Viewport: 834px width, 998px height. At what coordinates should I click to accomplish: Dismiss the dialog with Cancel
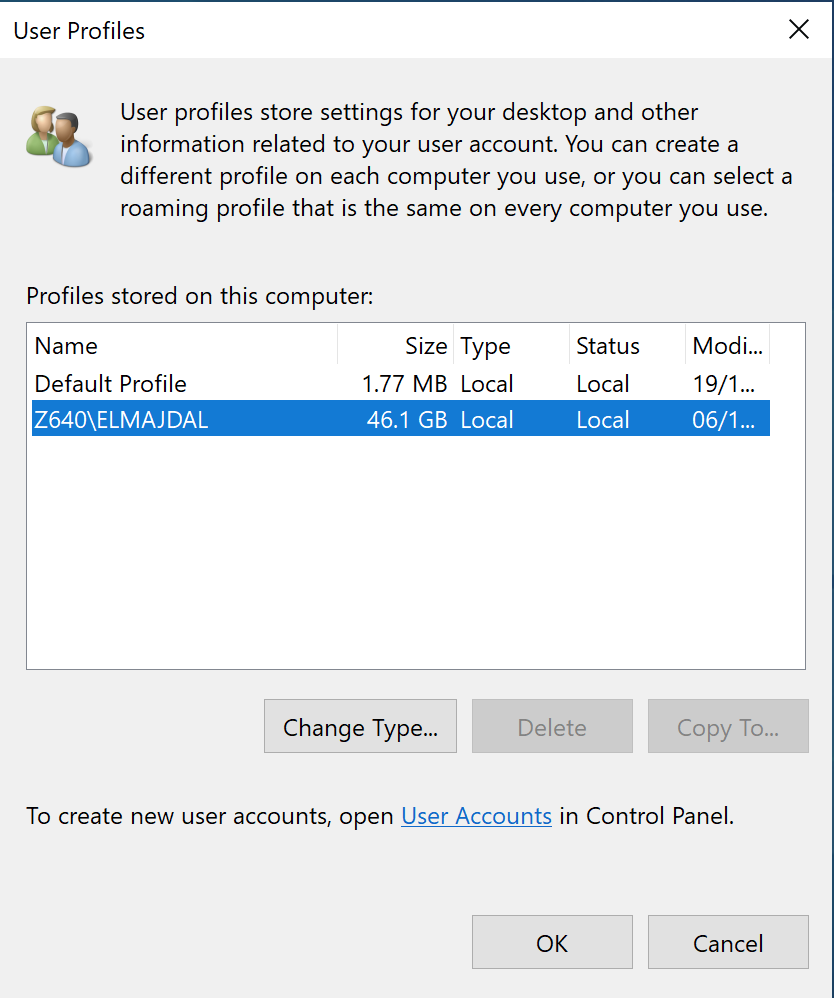coord(727,941)
